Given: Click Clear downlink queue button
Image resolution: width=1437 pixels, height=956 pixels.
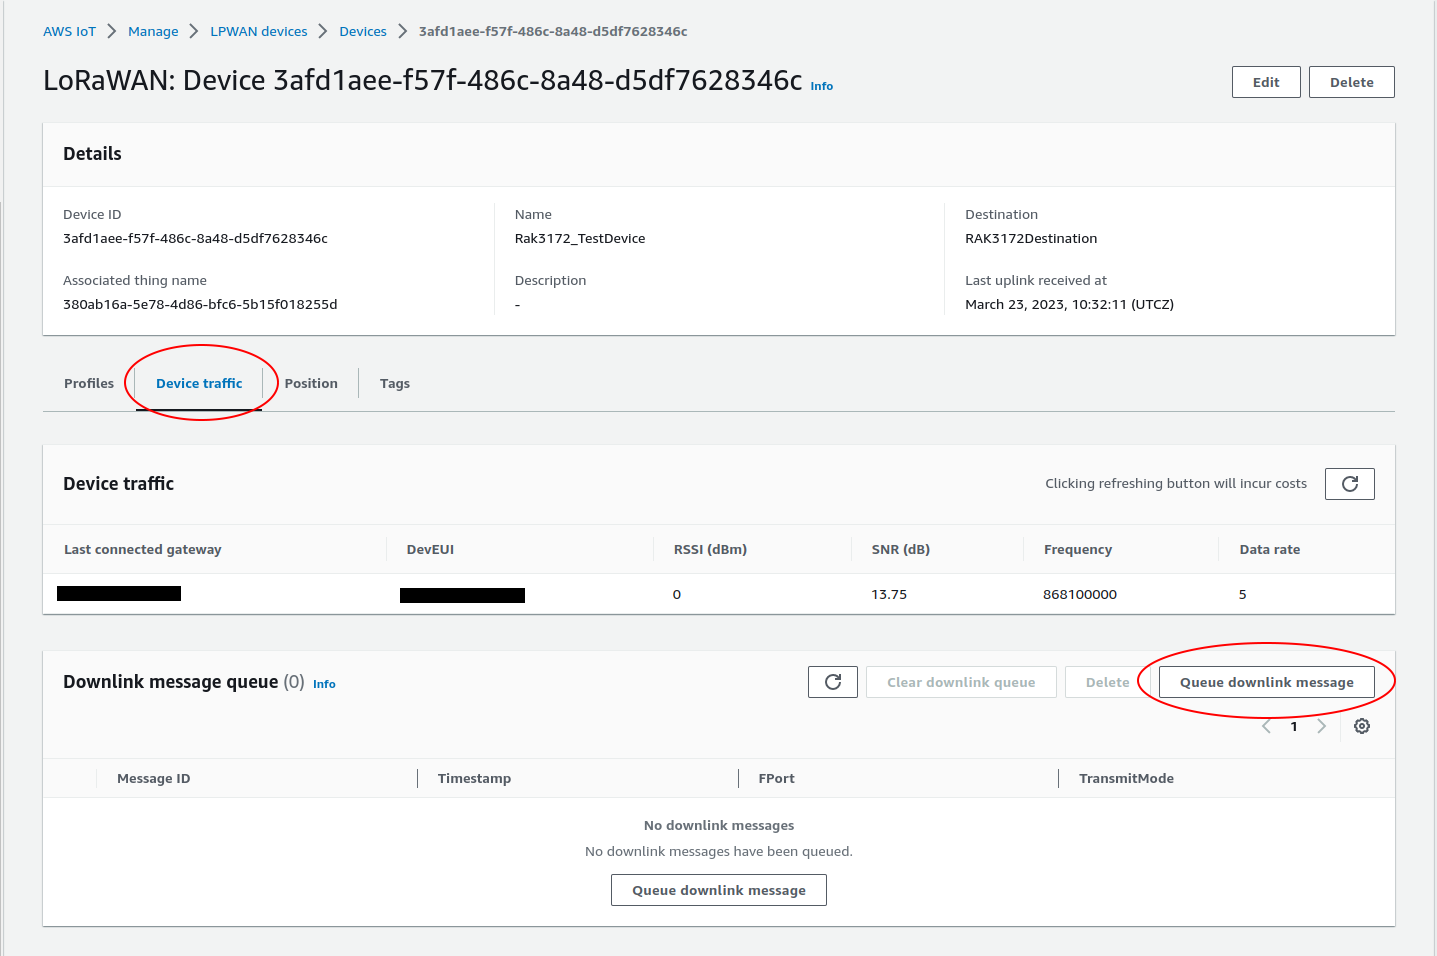Looking at the screenshot, I should point(961,682).
